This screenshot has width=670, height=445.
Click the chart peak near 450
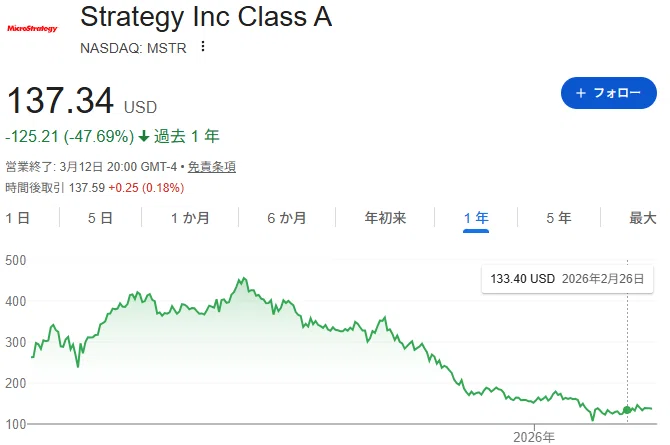click(243, 279)
